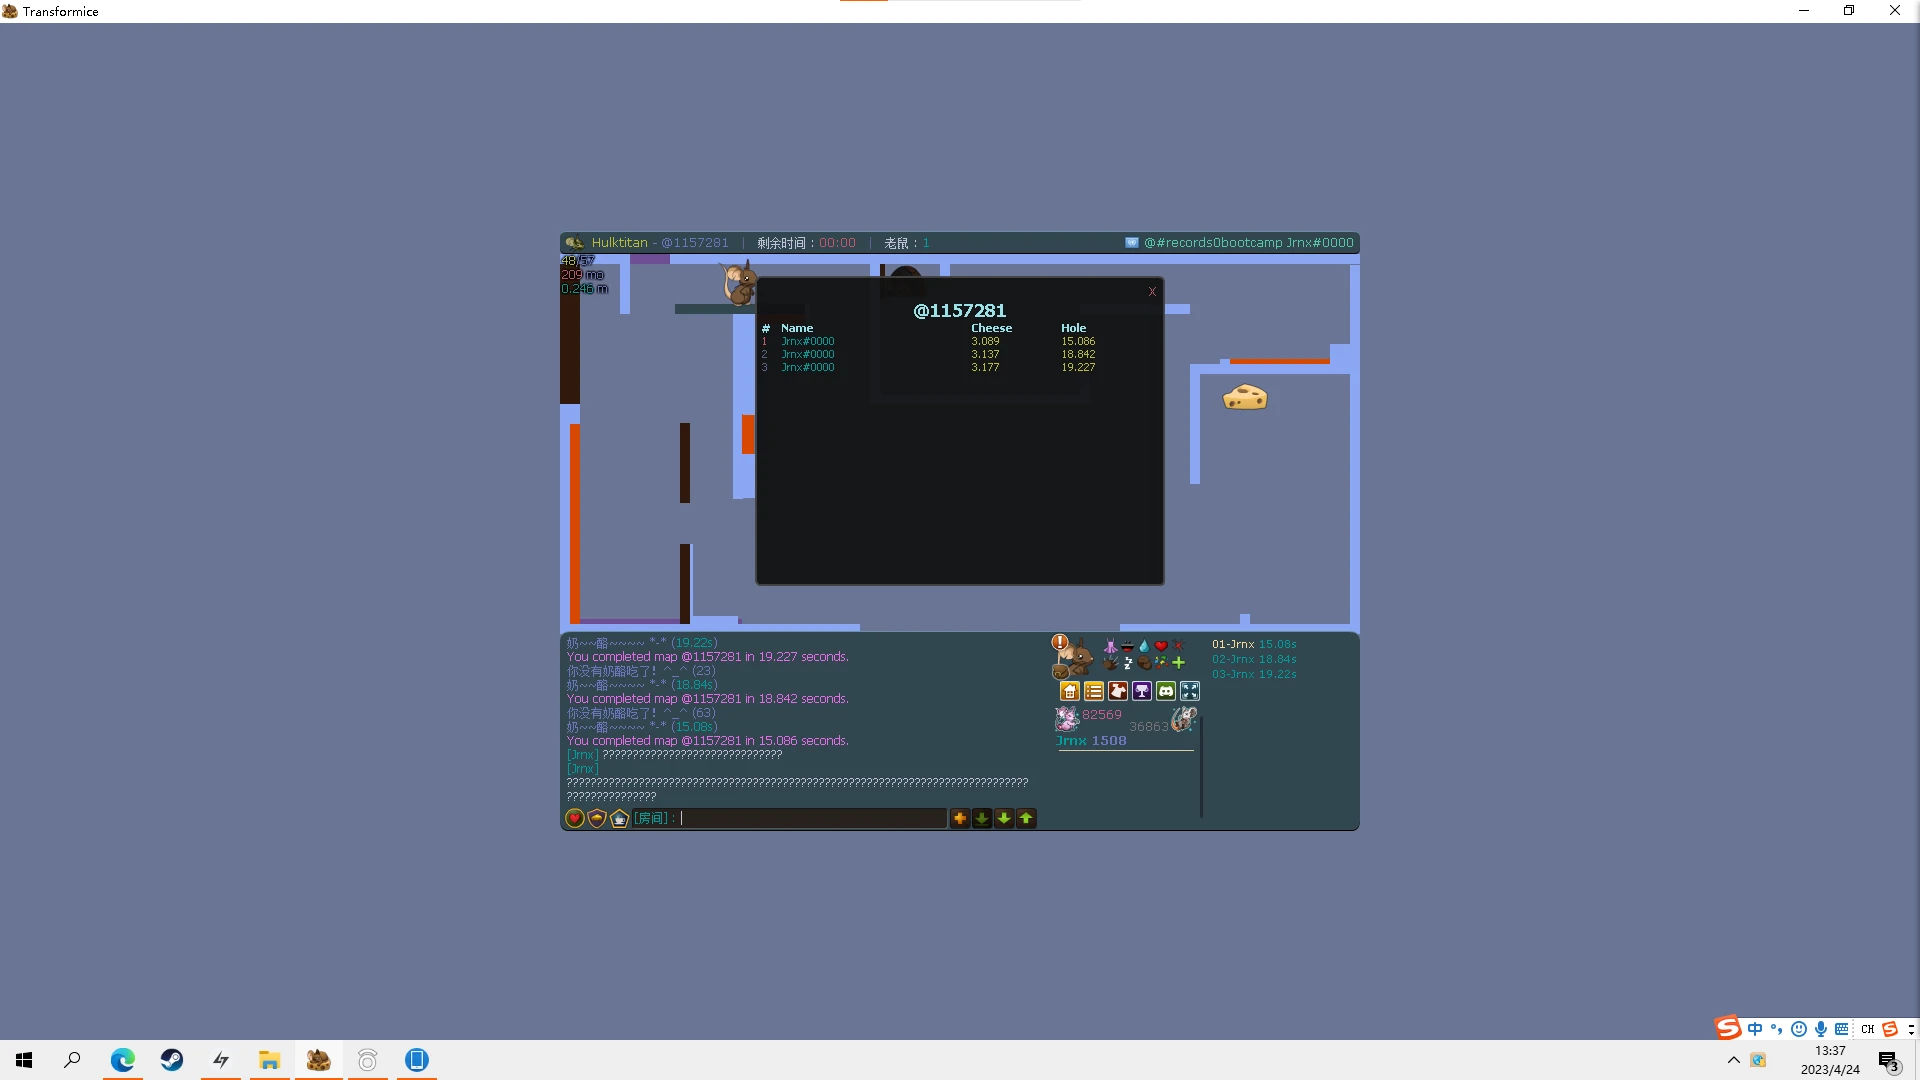The image size is (1920, 1080).
Task: Open Steam from the taskbar
Action: [171, 1060]
